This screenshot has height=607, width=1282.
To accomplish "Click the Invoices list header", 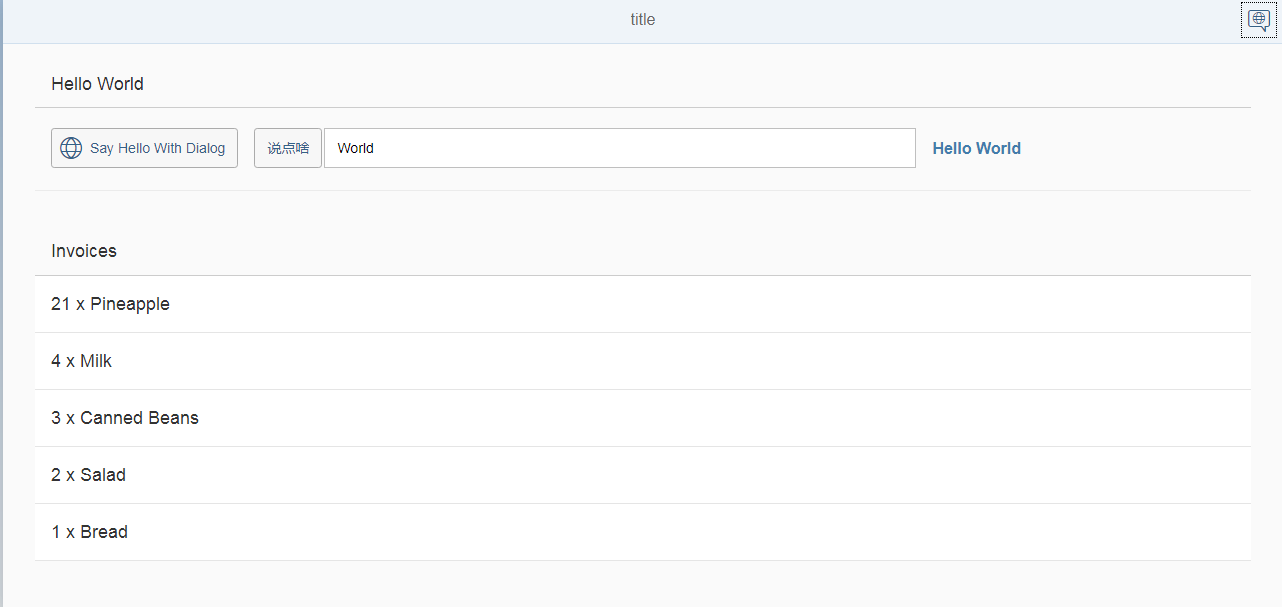I will click(x=84, y=251).
